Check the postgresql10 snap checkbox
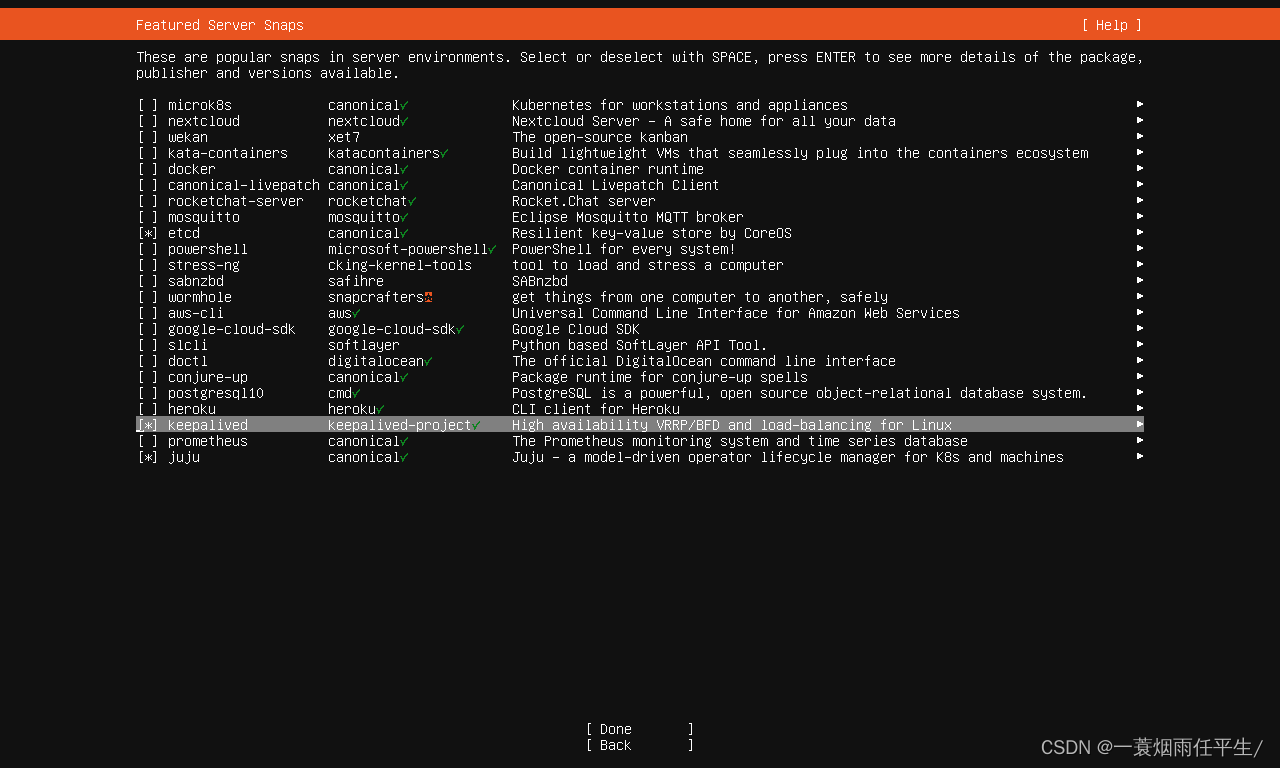This screenshot has height=768, width=1280. [148, 393]
